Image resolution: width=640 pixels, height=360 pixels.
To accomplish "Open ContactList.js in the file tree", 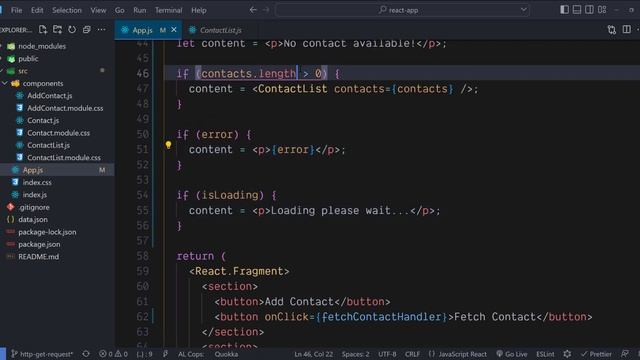I will click(48, 145).
